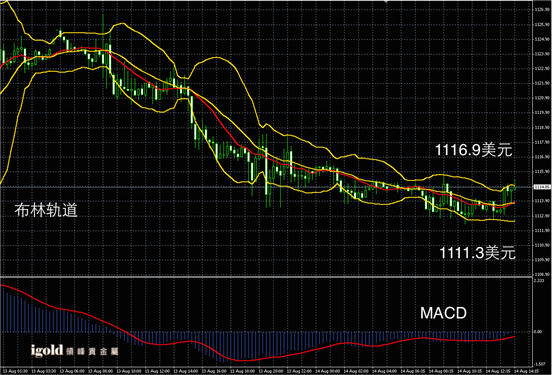The height and width of the screenshot is (375, 552).
Task: Click the 1126.90 price axis label
Action: coord(542,10)
